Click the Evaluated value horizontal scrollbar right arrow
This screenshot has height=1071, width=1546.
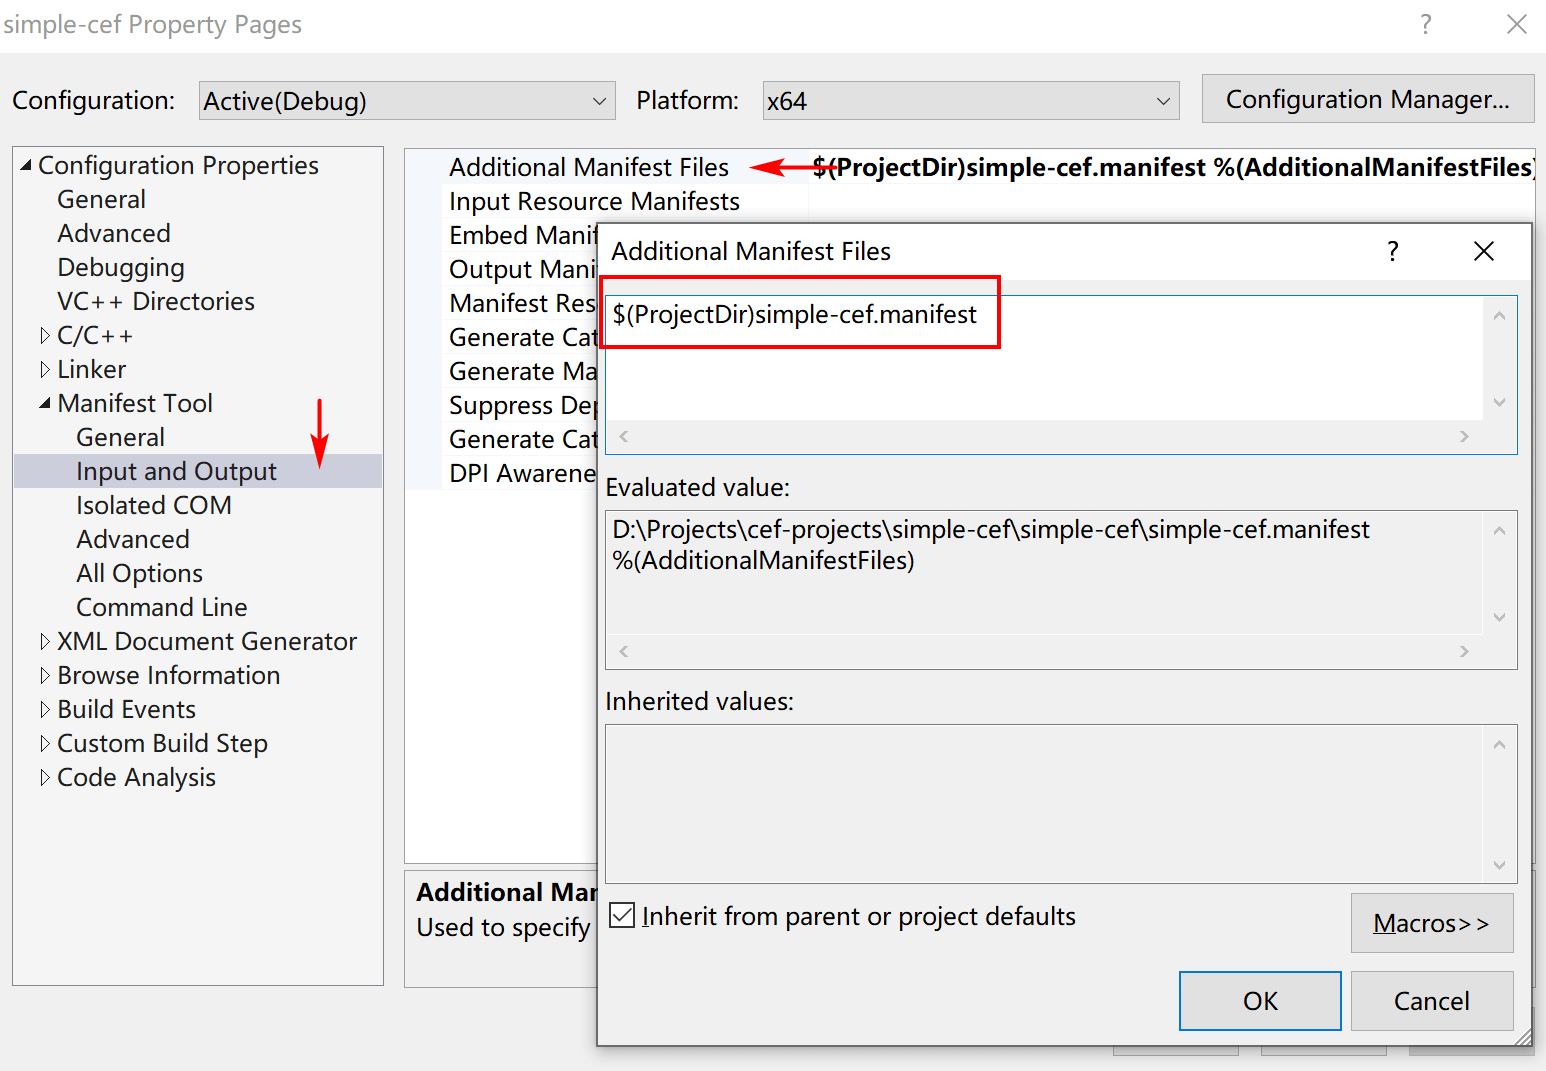click(1464, 651)
